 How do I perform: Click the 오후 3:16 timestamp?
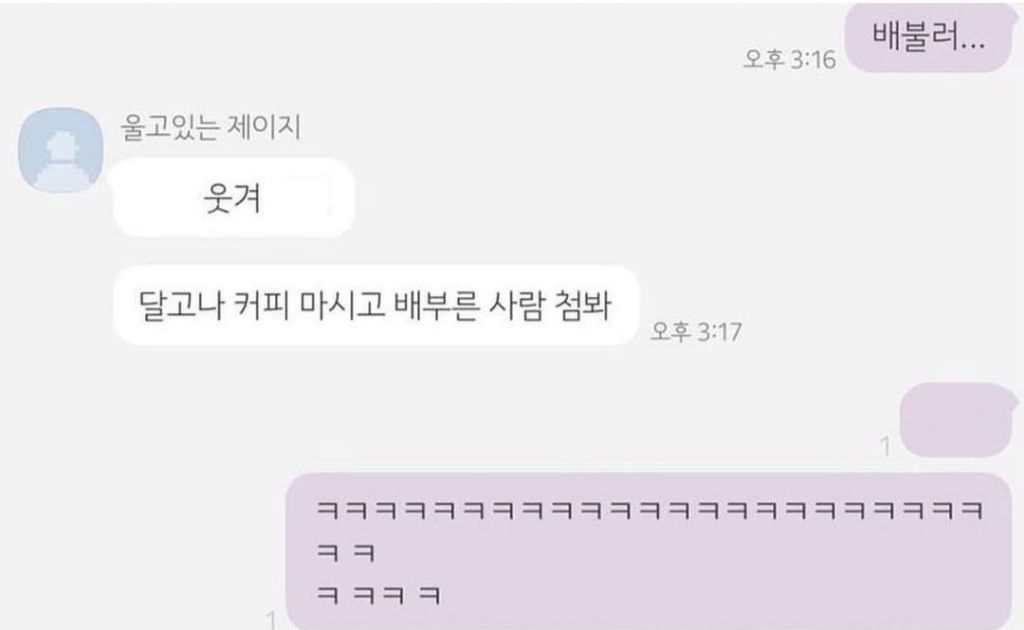coord(789,60)
